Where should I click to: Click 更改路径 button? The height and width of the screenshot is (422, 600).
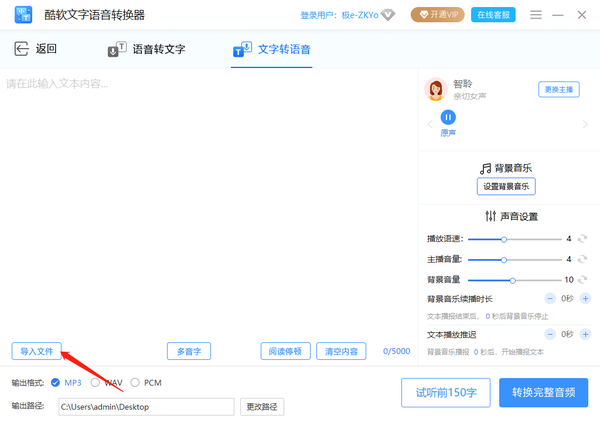point(262,407)
